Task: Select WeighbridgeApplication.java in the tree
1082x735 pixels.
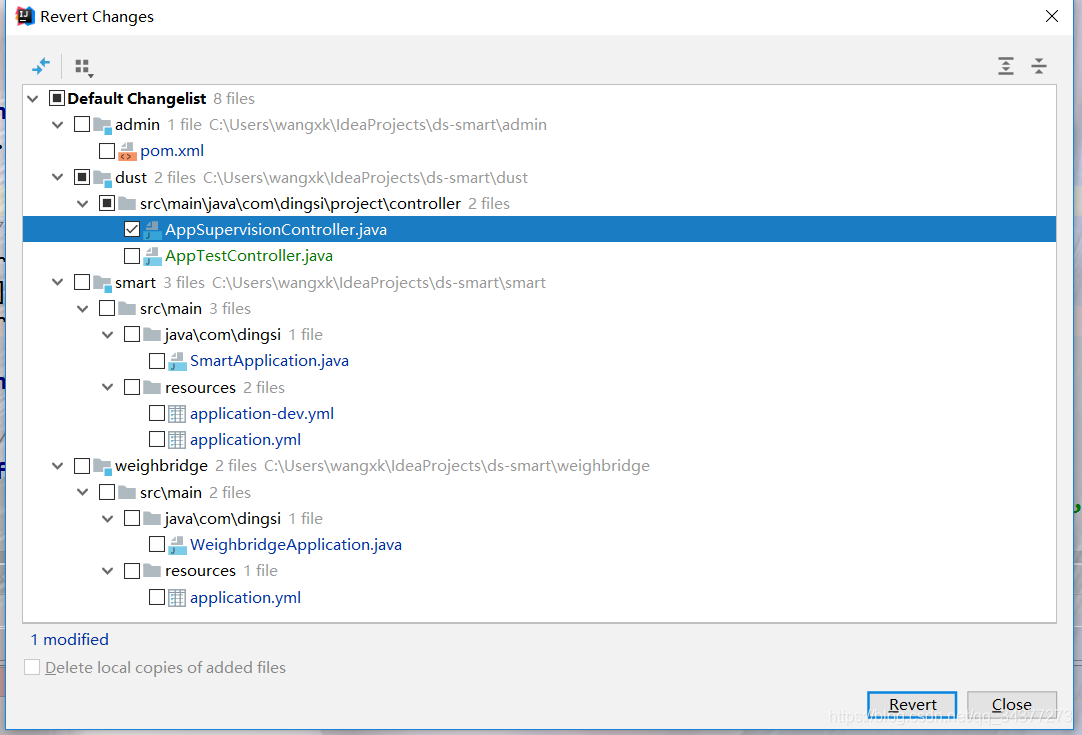Action: click(295, 545)
